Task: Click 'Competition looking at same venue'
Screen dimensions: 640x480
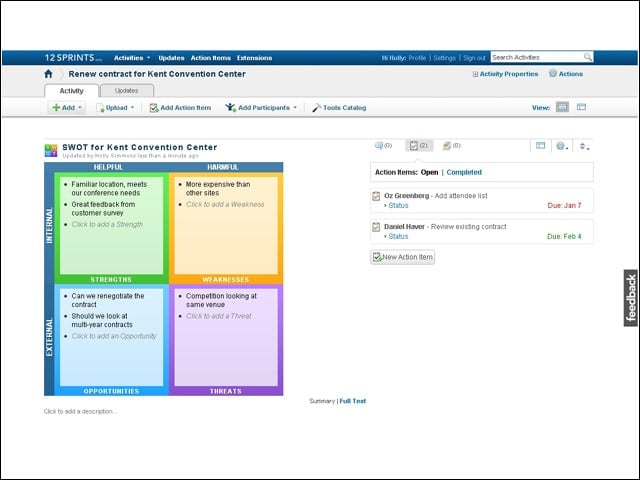Action: pos(221,300)
